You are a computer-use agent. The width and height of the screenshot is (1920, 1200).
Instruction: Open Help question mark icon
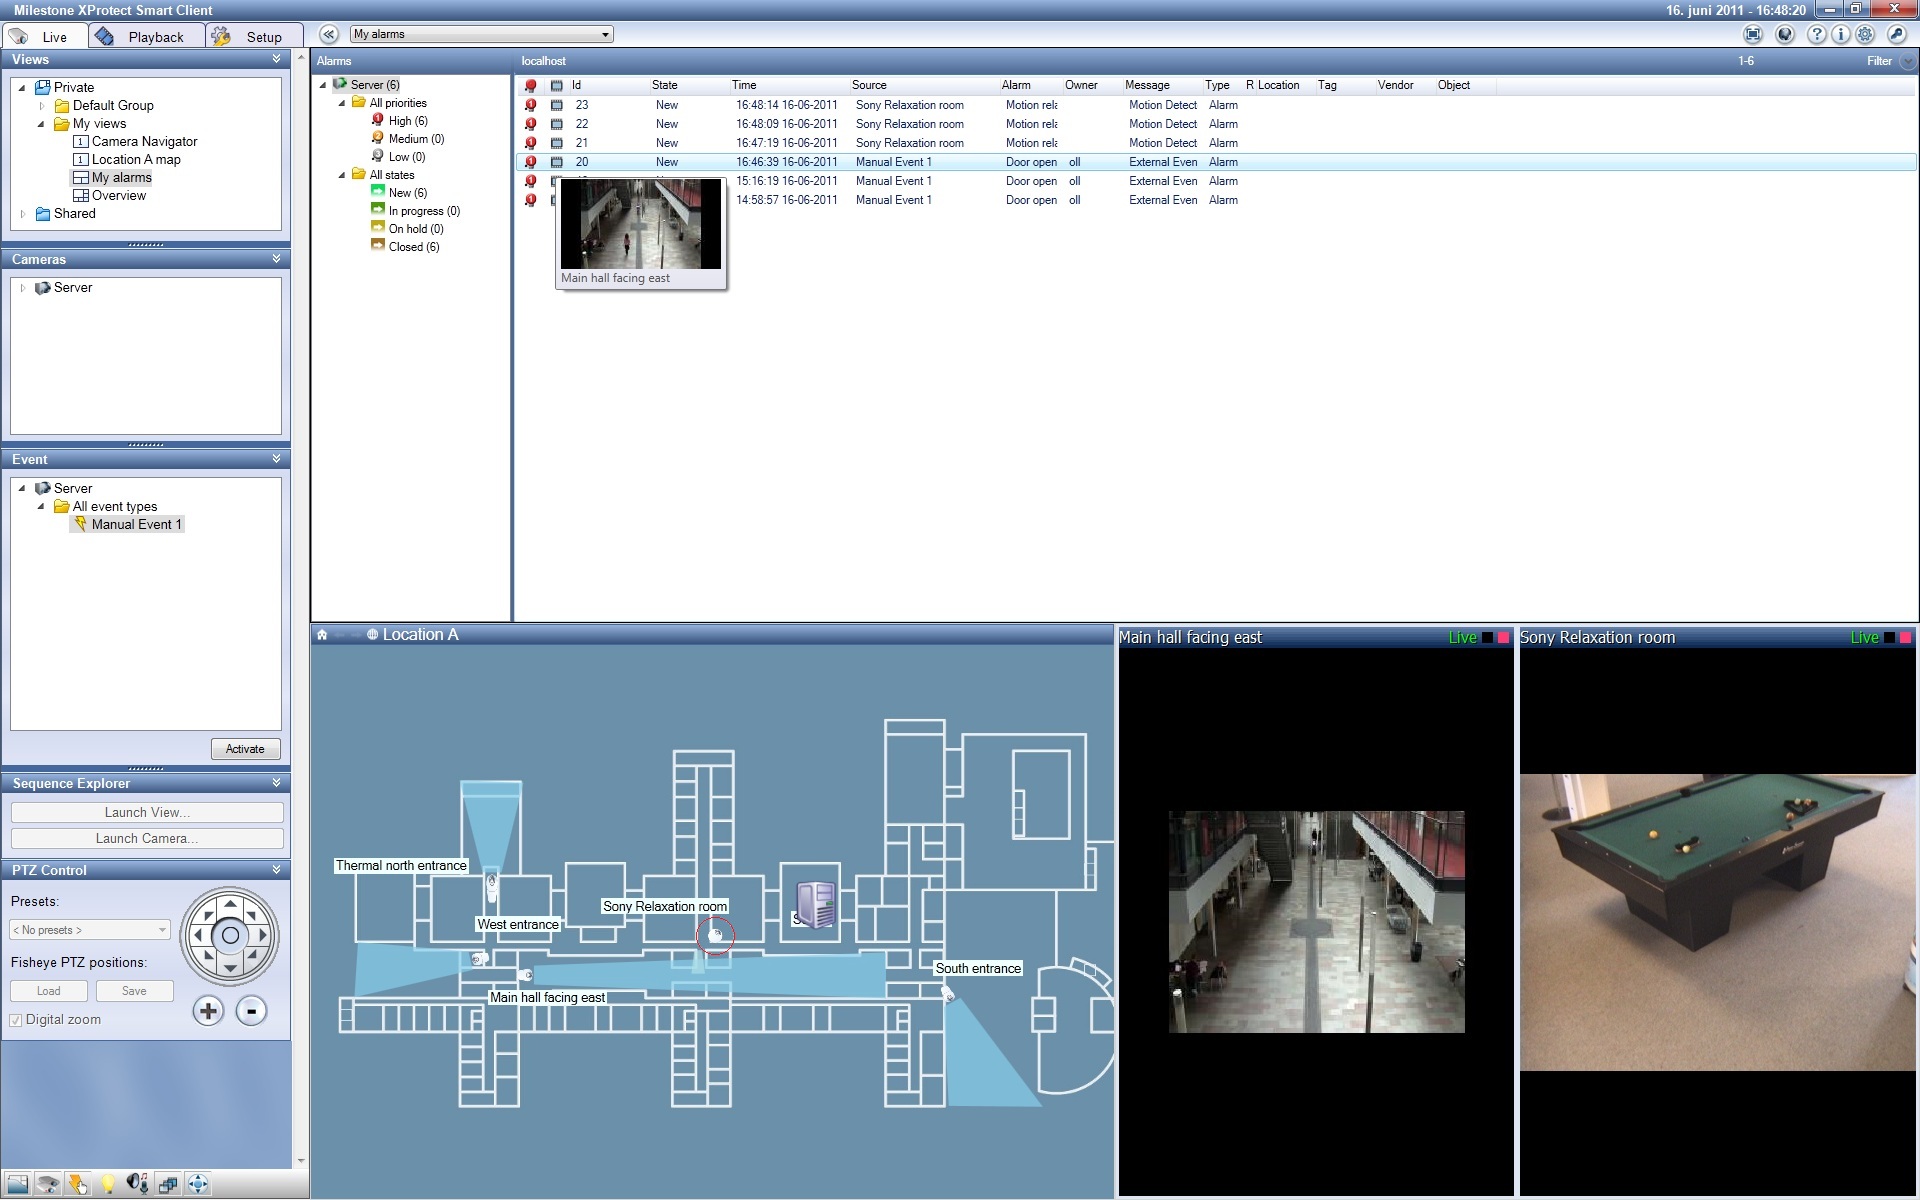(1817, 34)
